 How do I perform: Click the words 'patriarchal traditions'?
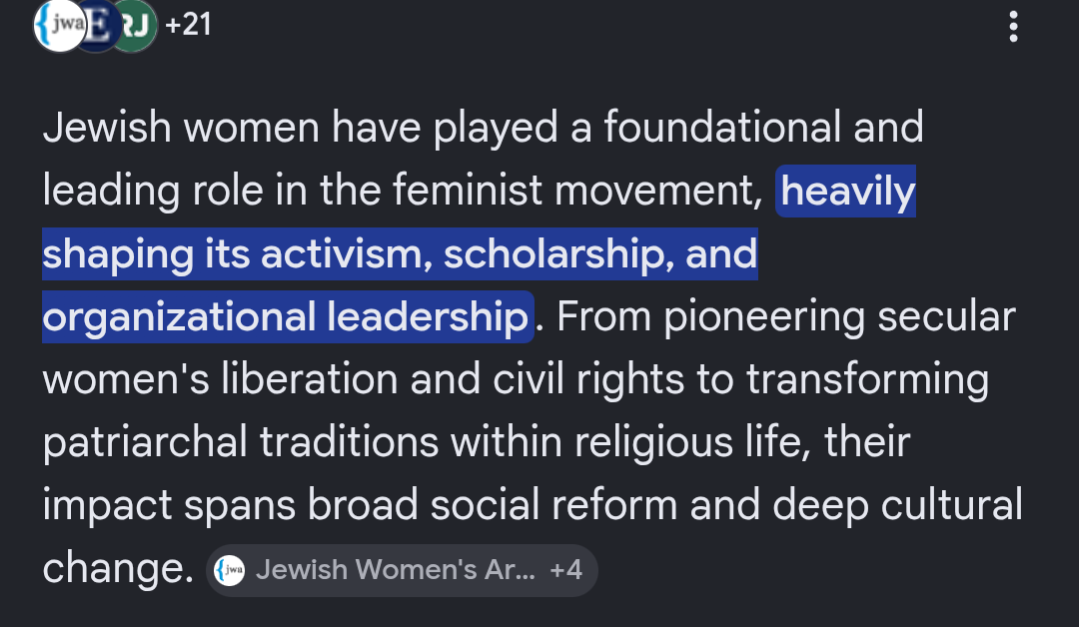click(241, 442)
